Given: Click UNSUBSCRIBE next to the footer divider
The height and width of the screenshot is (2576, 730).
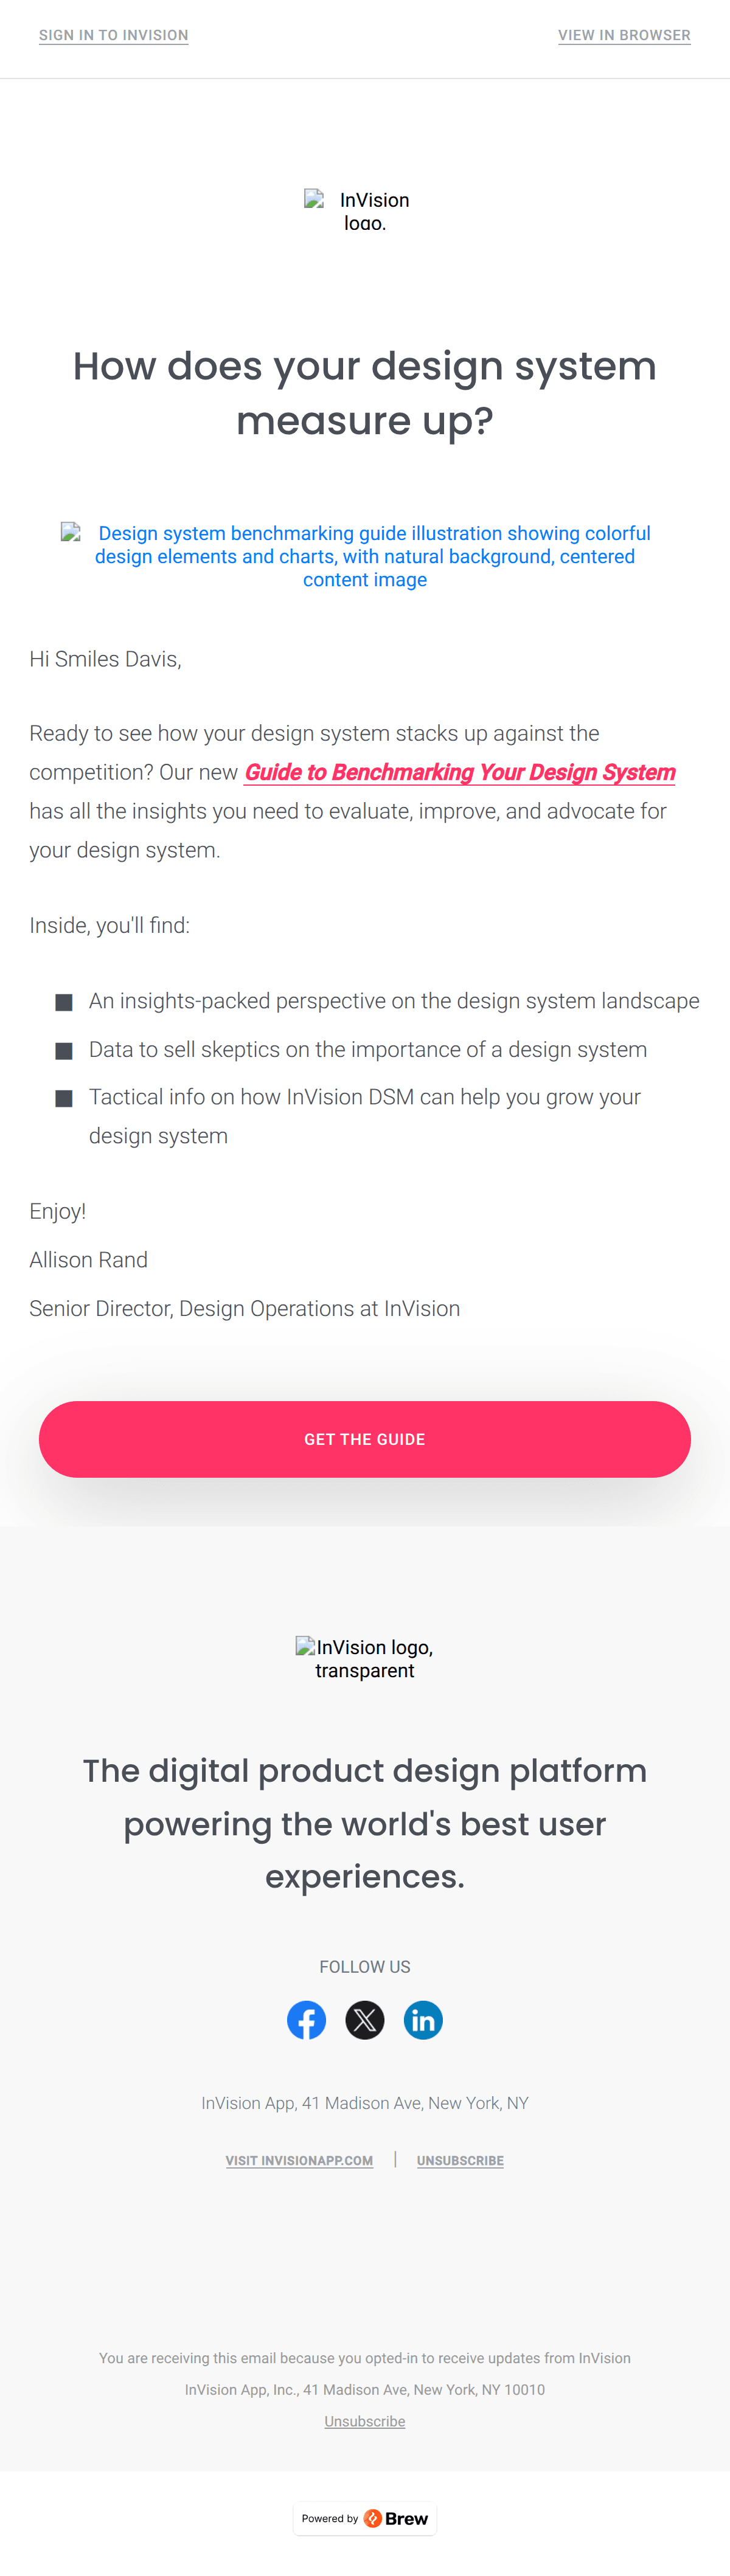Looking at the screenshot, I should (460, 2161).
